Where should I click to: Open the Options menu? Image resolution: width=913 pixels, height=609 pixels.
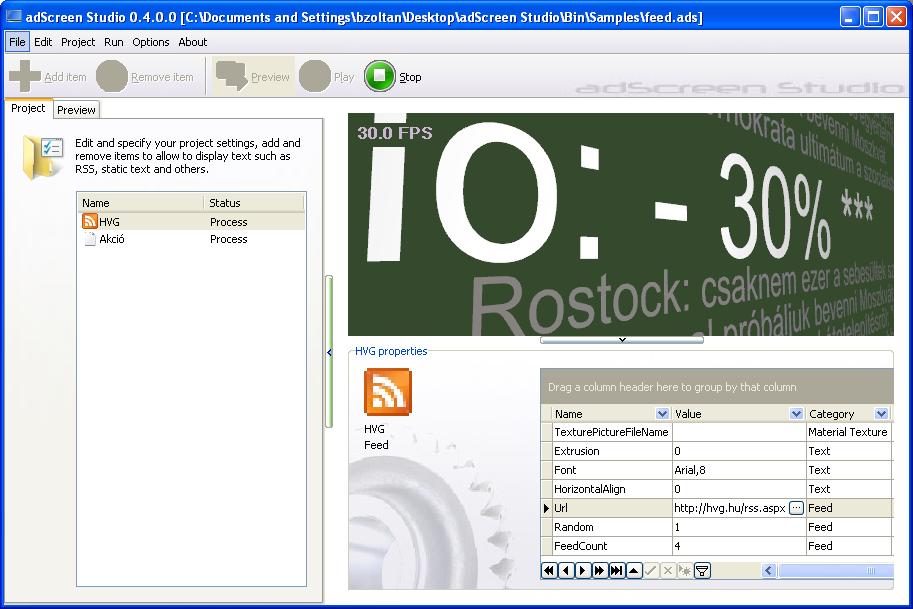click(x=151, y=42)
